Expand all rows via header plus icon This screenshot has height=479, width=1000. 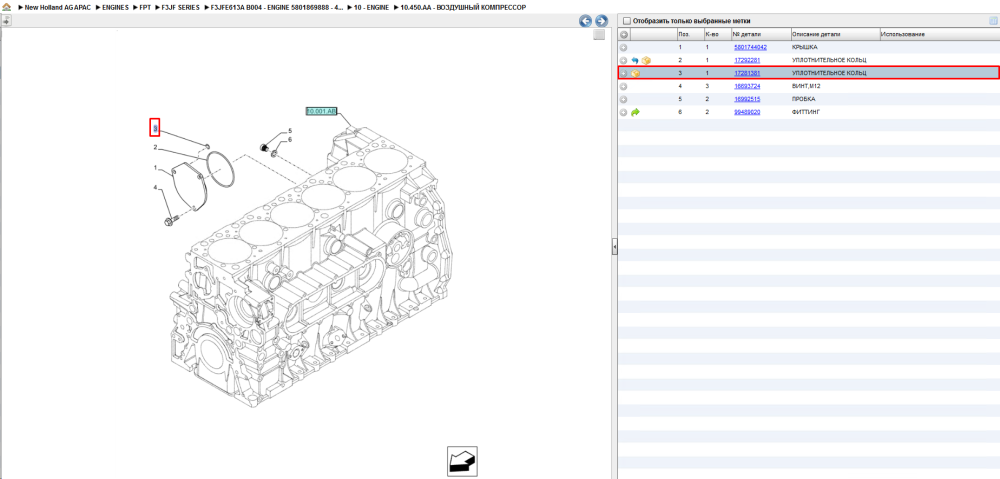tap(624, 34)
